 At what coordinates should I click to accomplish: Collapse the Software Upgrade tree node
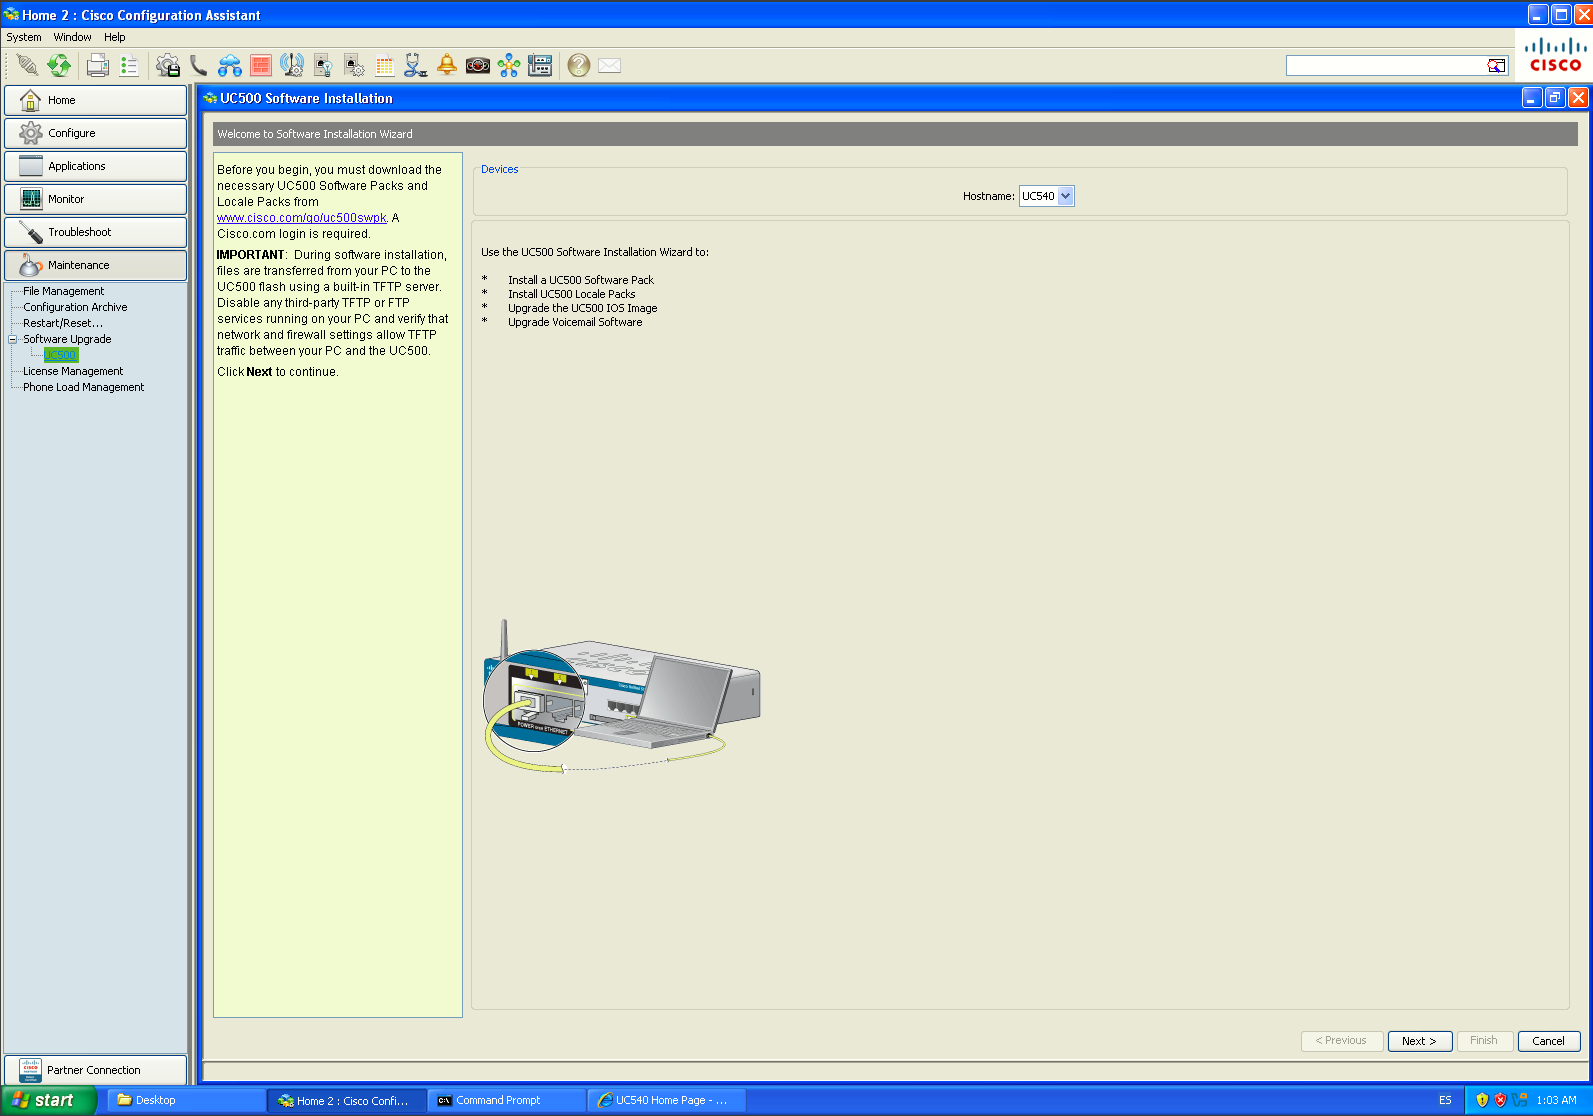pyautogui.click(x=13, y=339)
